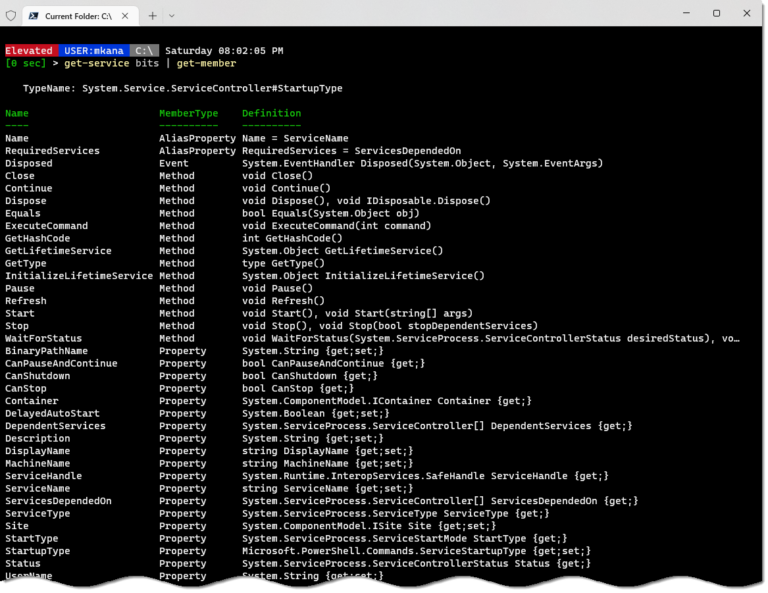Viewport: 768px width, 593px height.
Task: Maximize the terminal window
Action: tap(716, 14)
